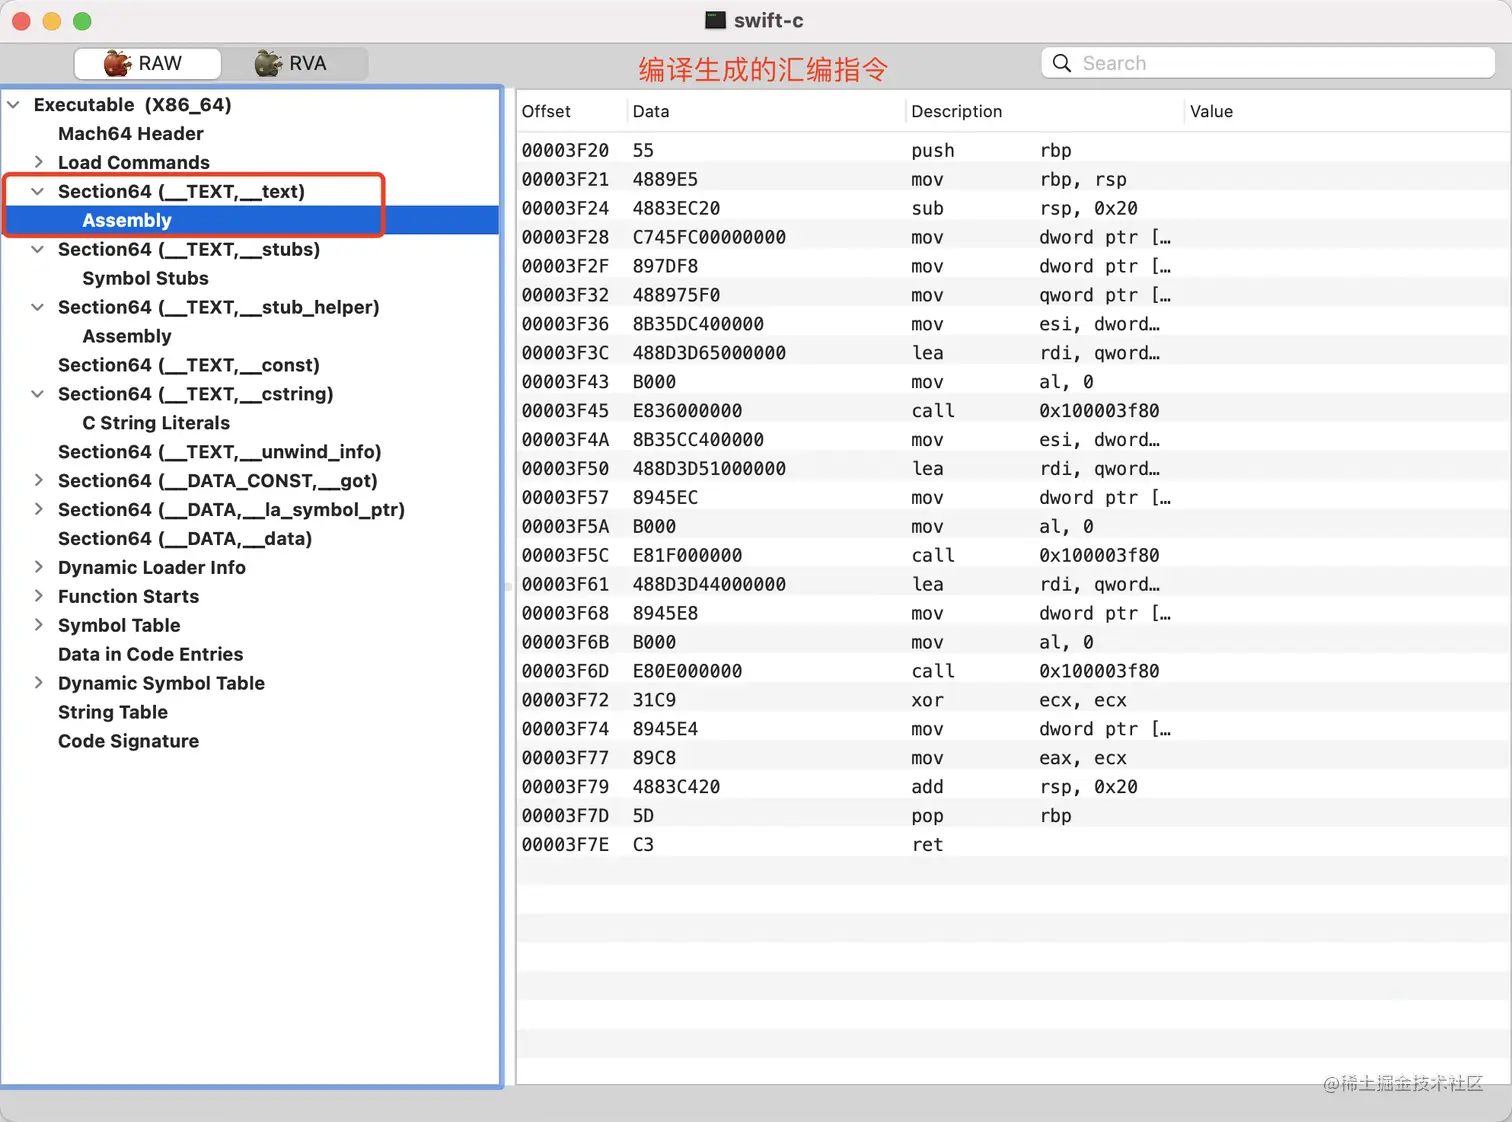The image size is (1512, 1122).
Task: Expand the Load Commands node
Action: coord(38,162)
